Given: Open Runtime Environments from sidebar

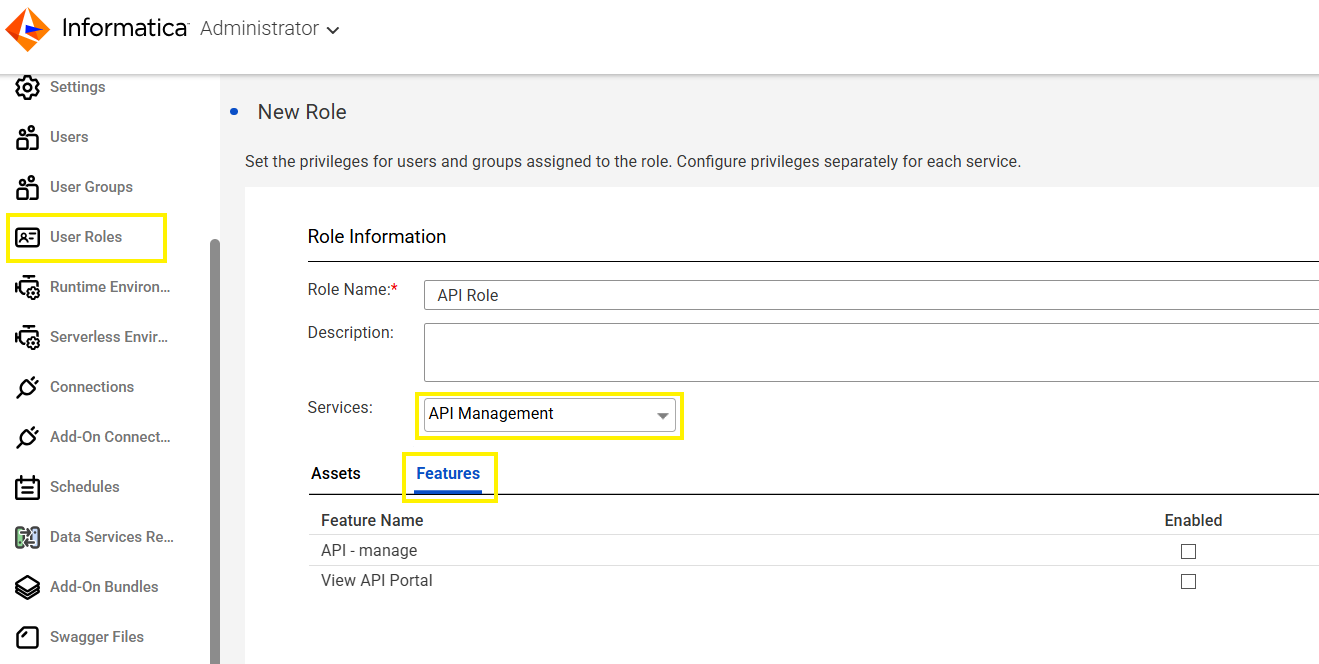Looking at the screenshot, I should (110, 287).
